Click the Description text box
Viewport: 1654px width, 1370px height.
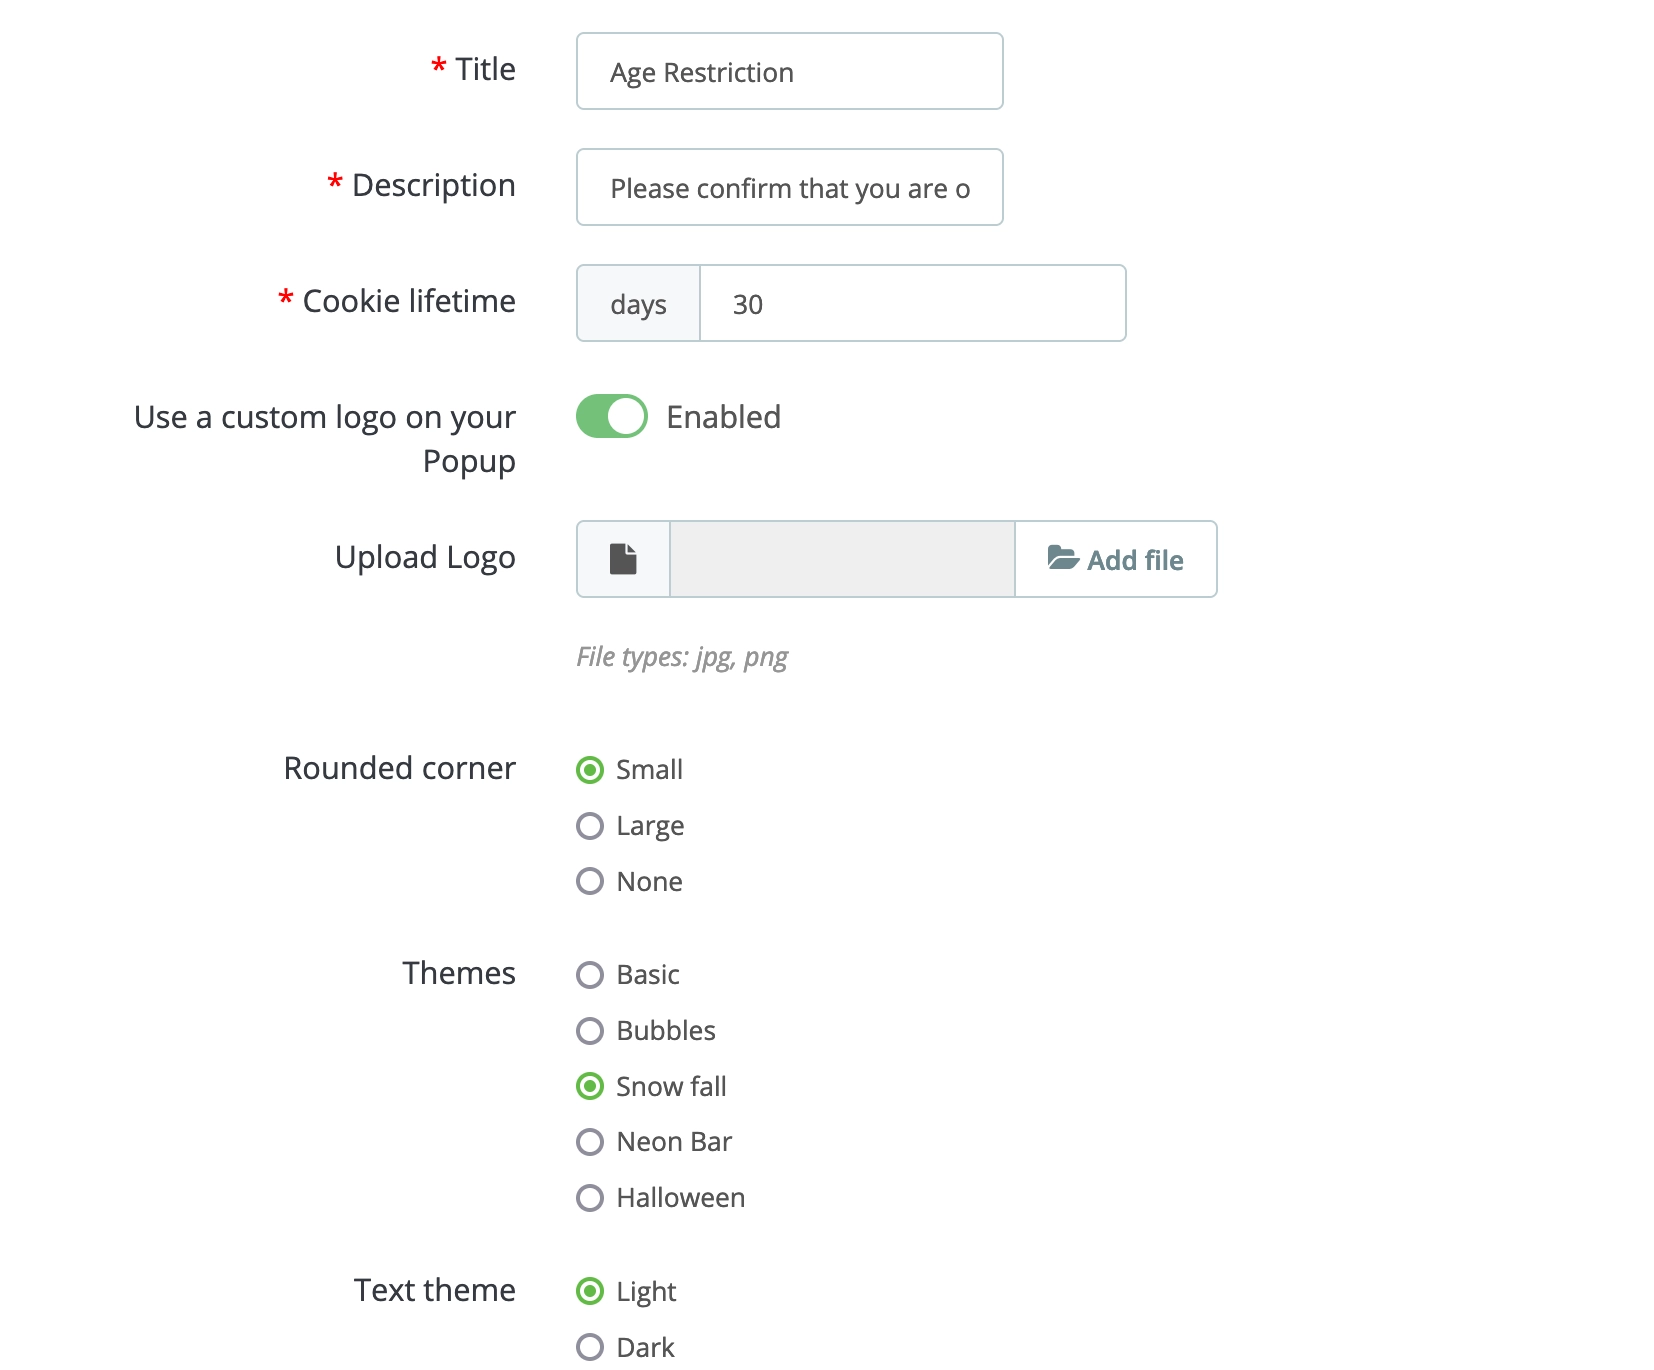point(788,187)
